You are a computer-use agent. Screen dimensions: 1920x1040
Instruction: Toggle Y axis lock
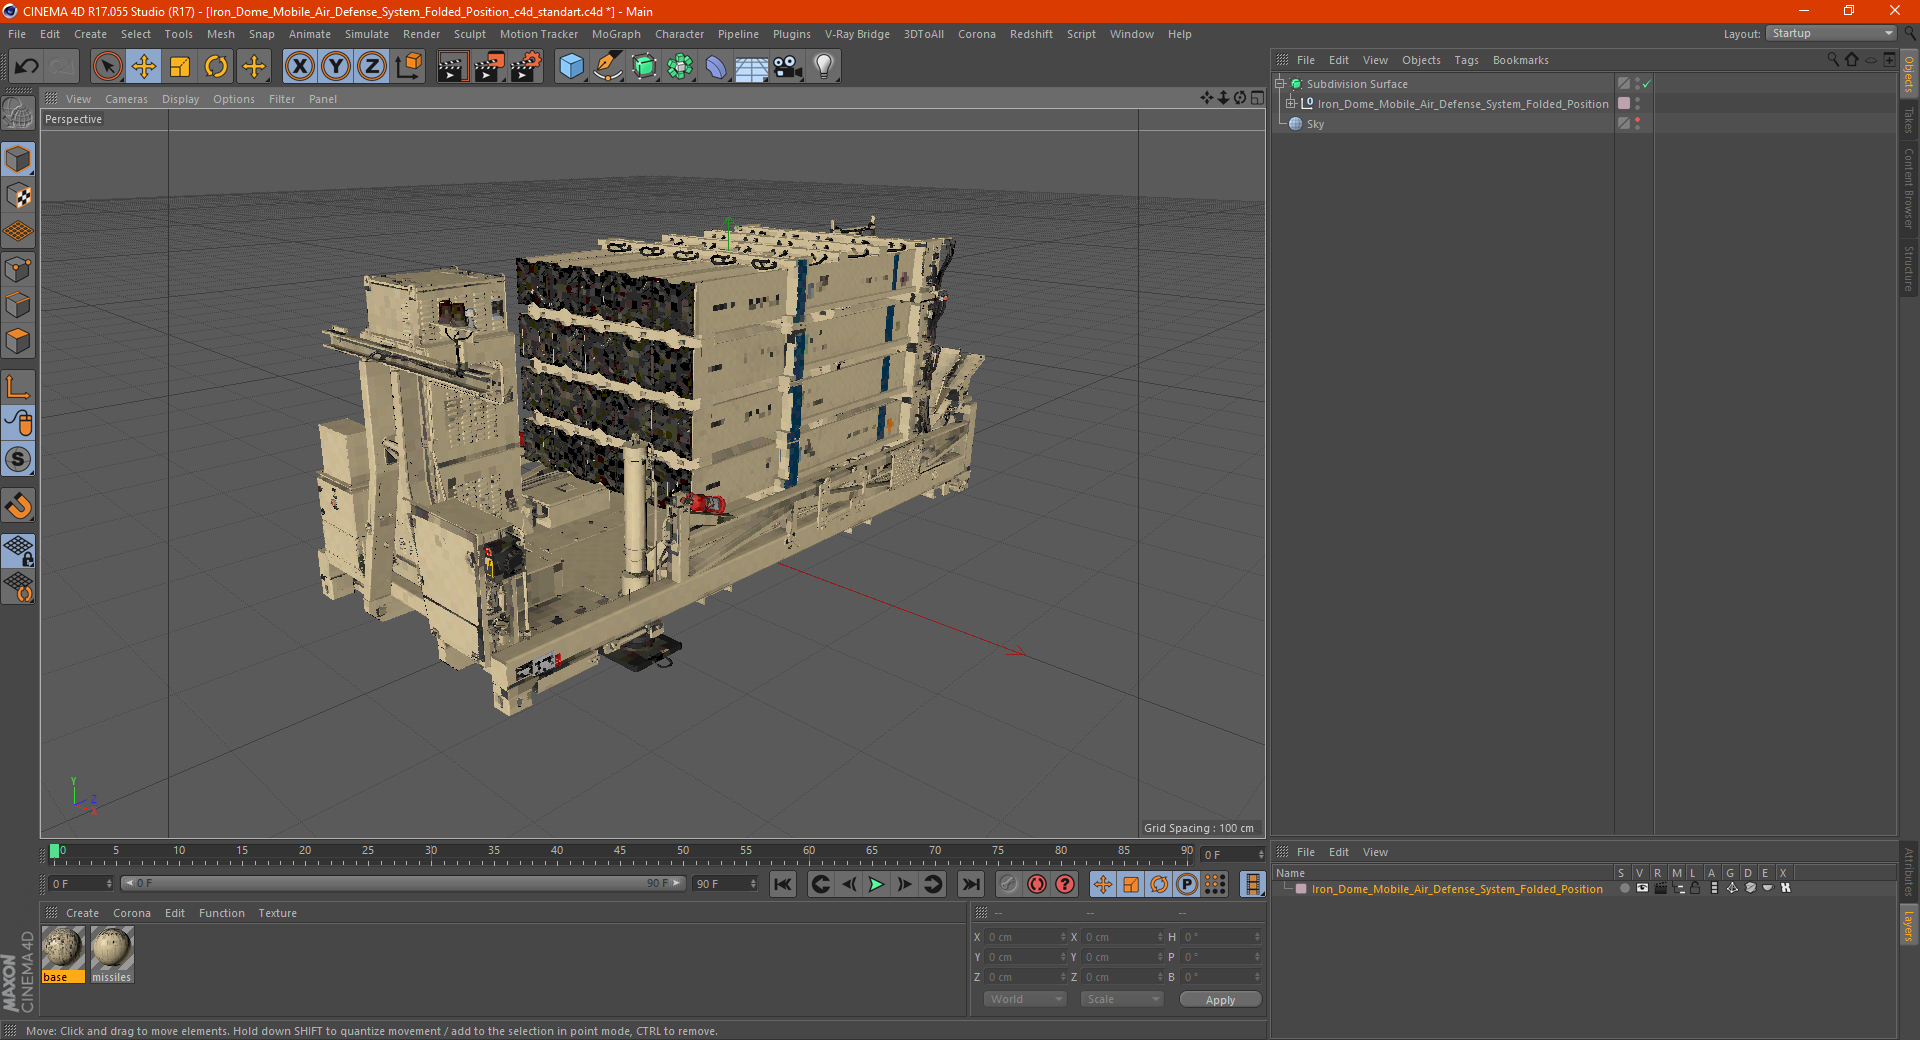(x=336, y=67)
